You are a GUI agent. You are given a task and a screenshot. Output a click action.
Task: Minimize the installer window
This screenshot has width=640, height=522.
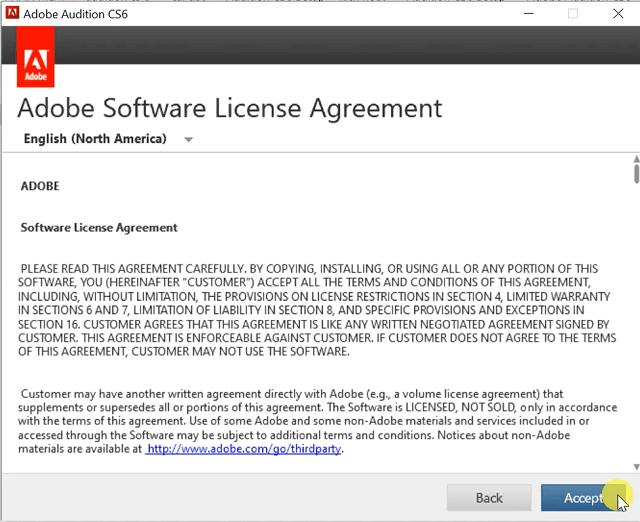(527, 14)
